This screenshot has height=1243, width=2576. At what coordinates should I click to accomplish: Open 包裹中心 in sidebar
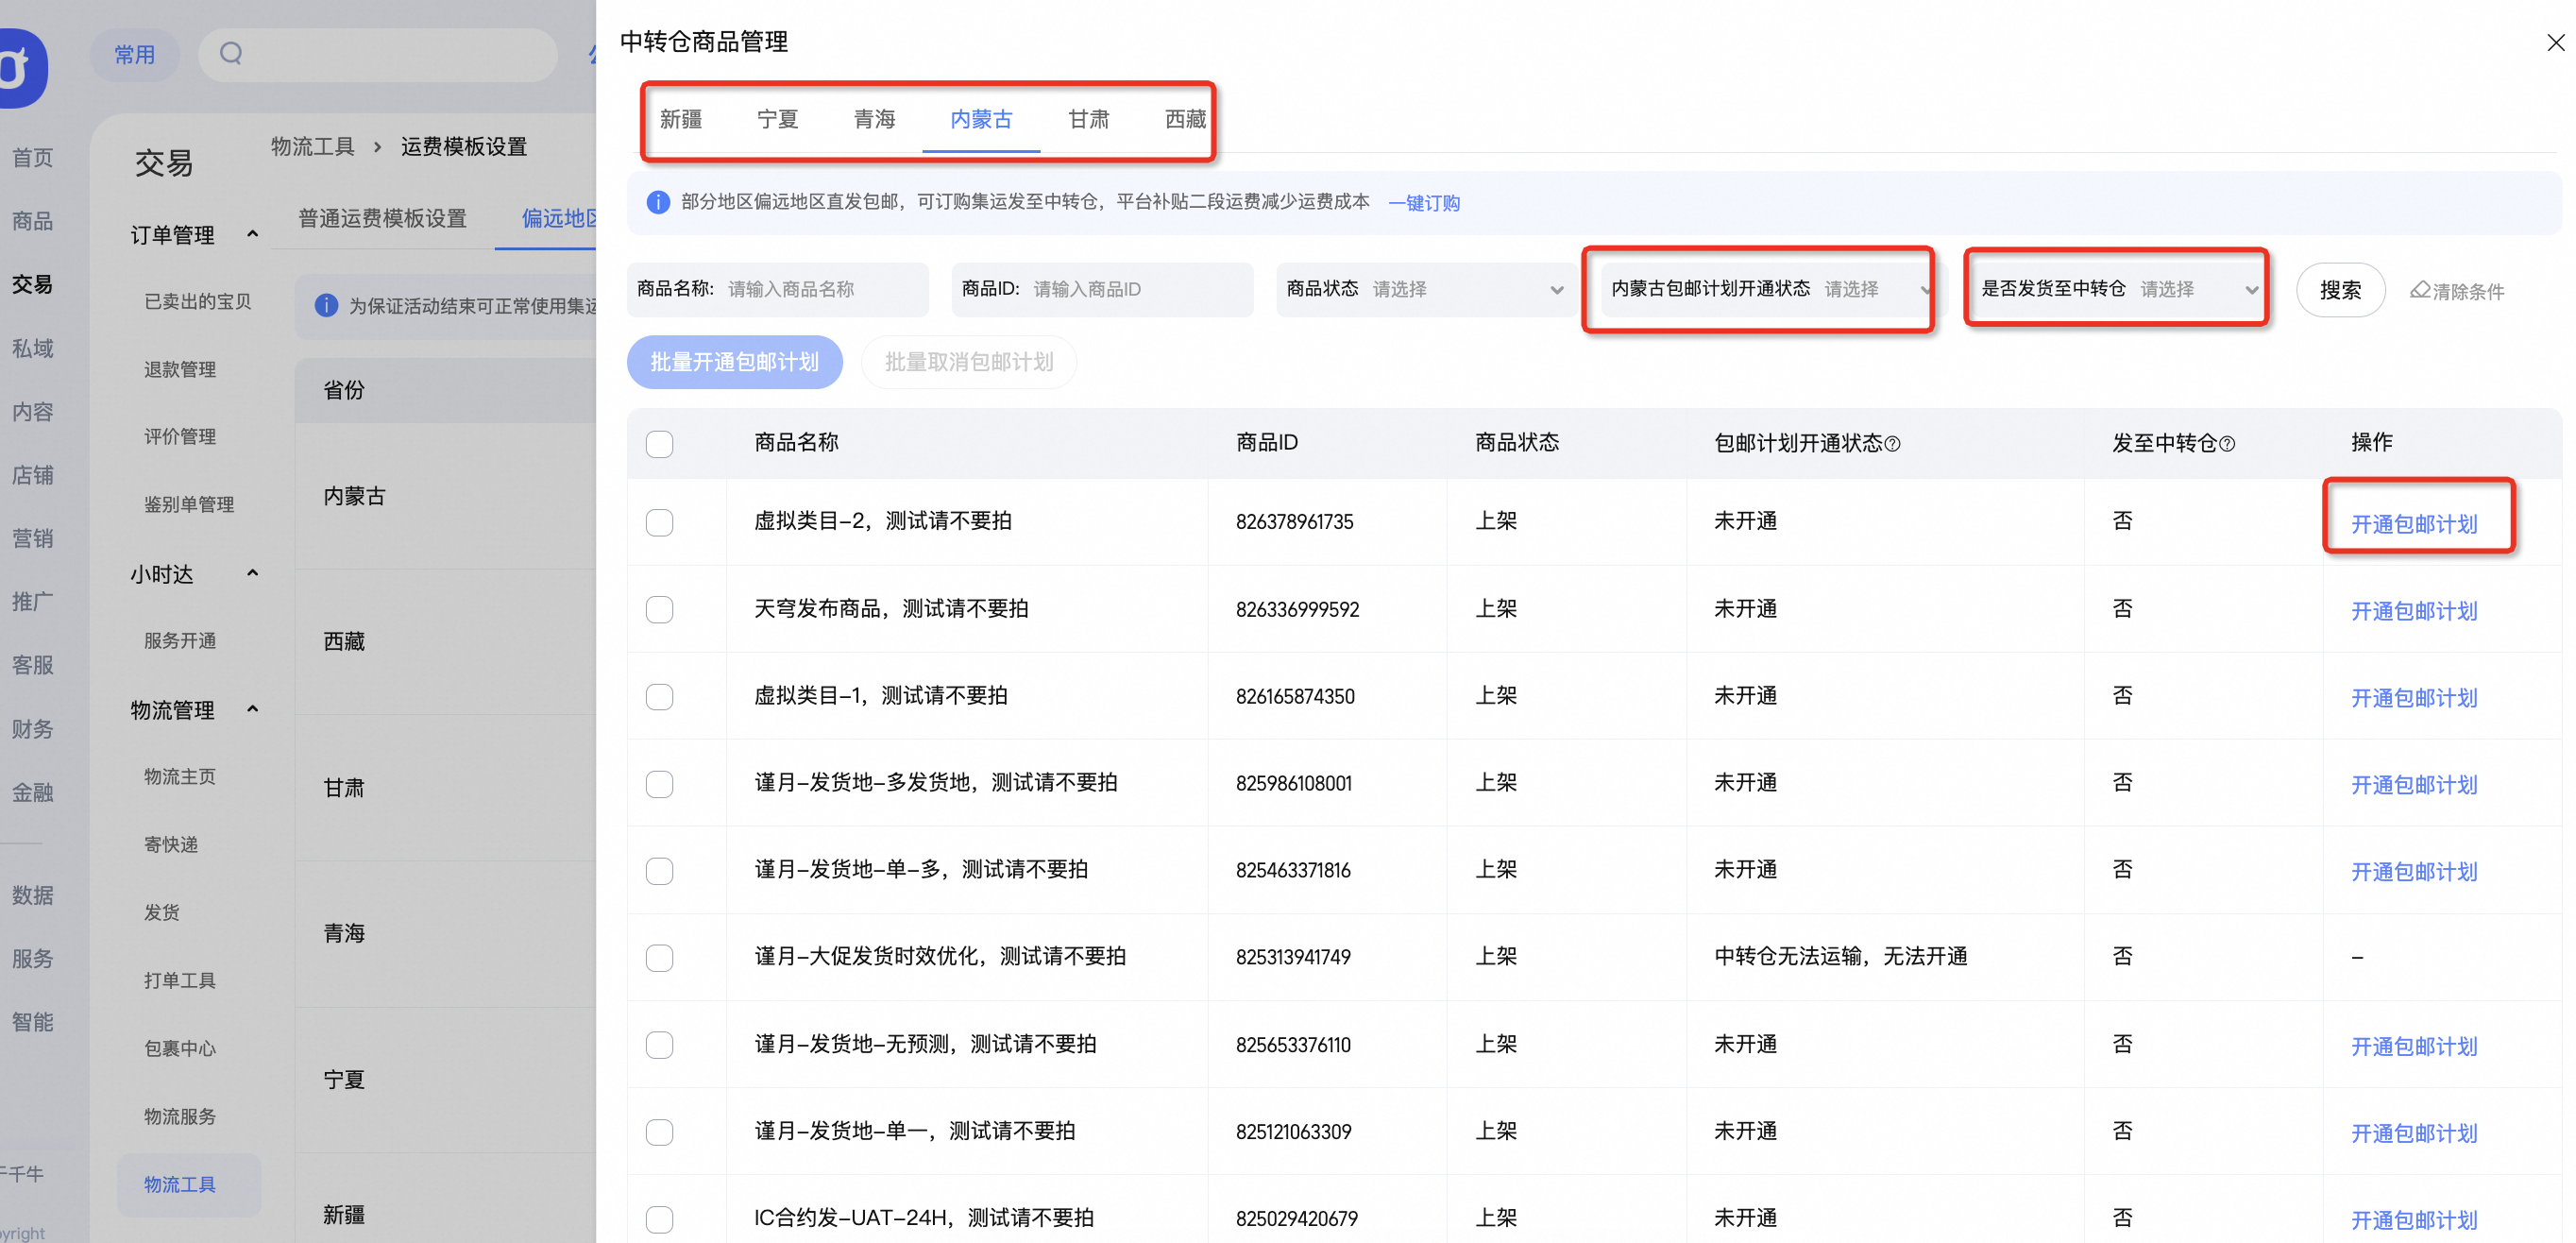[x=180, y=1048]
